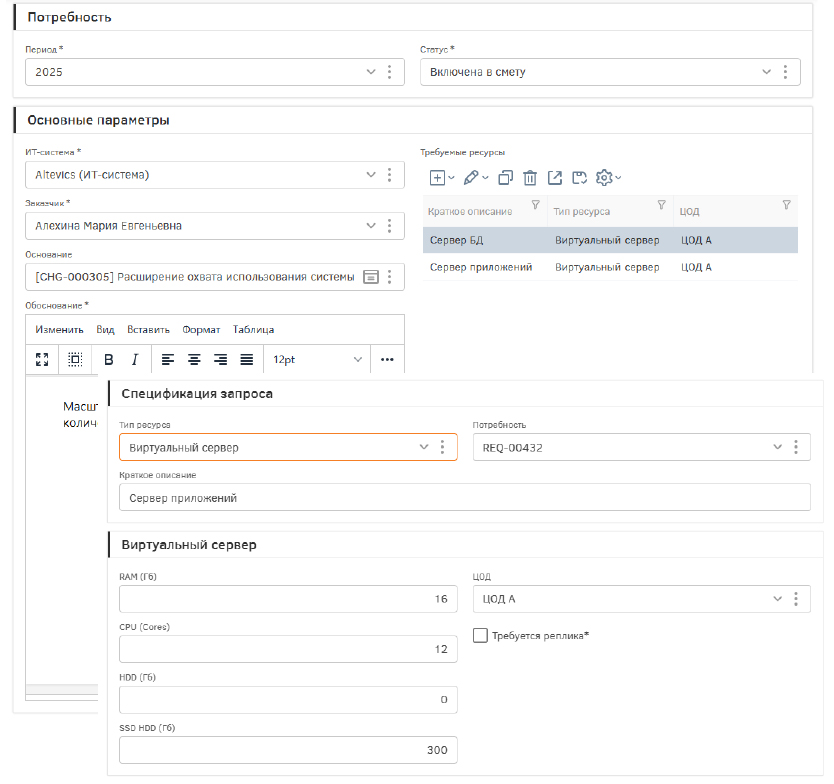Image resolution: width=834 pixels, height=784 pixels.
Task: Apply bold formatting in editor
Action: pyautogui.click(x=109, y=359)
